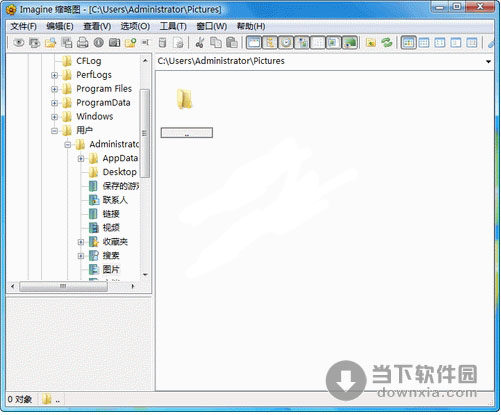Click the page with gear properties icon

pos(179,42)
